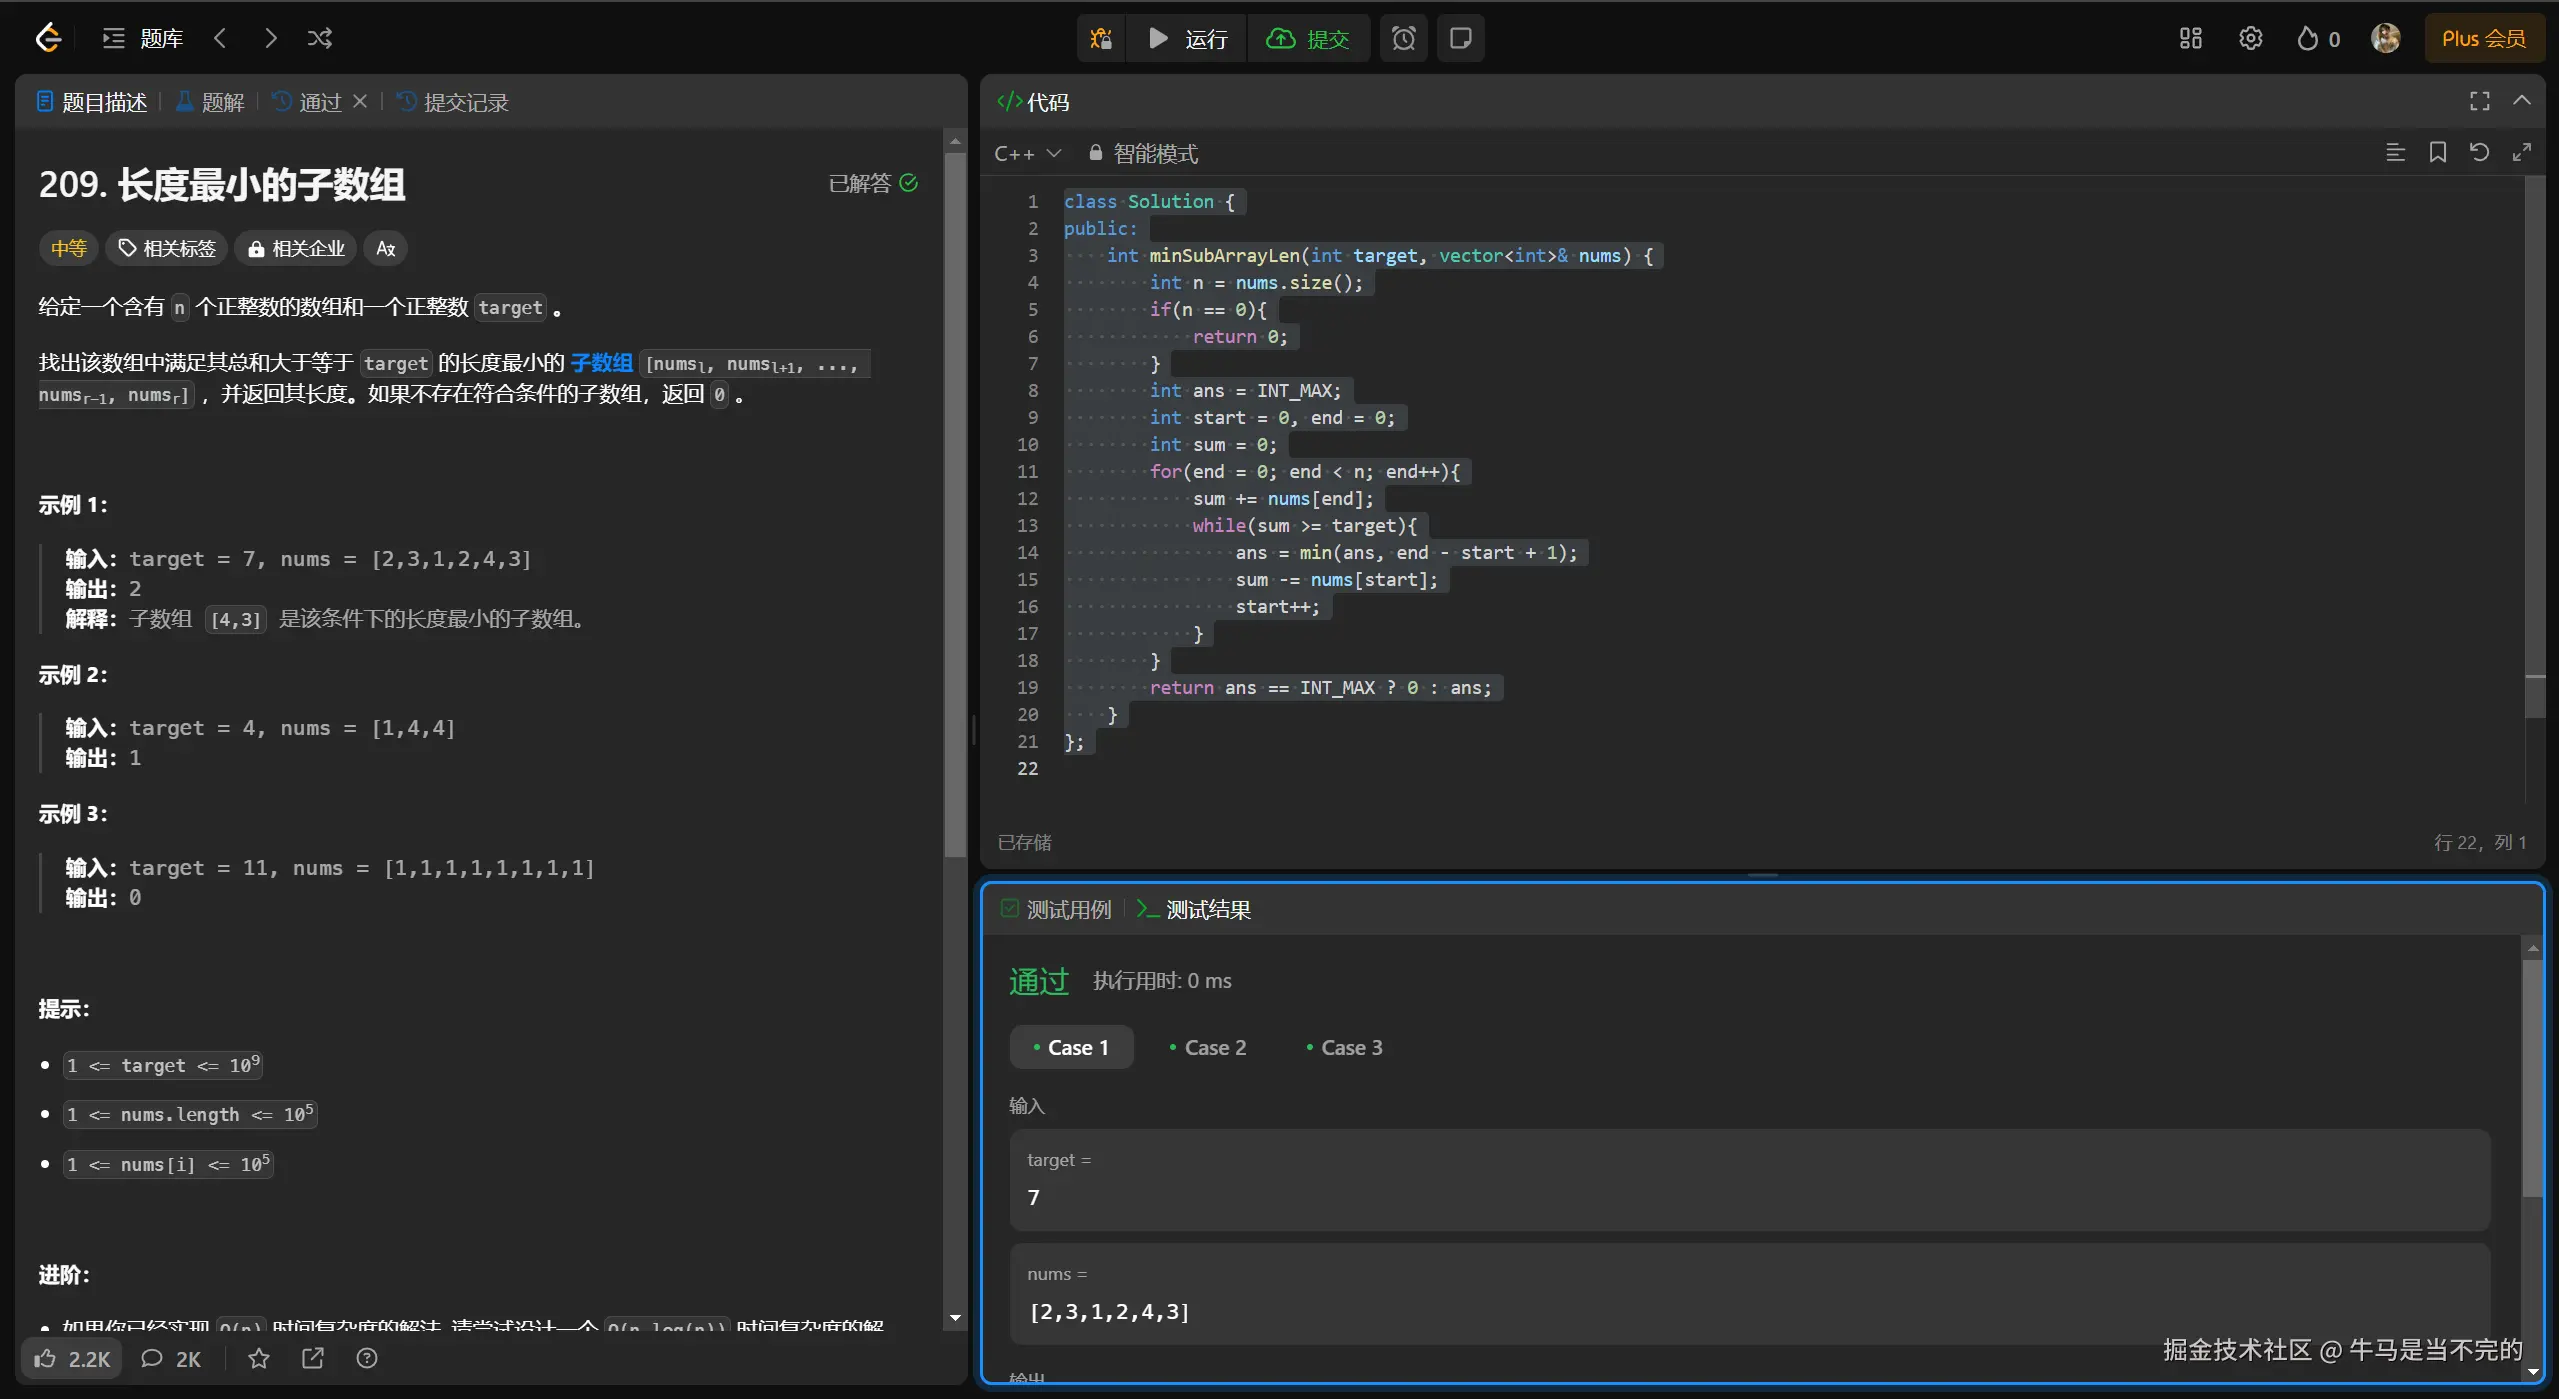Expand the 相关标签 tags section
2559x1399 pixels.
pyautogui.click(x=167, y=249)
